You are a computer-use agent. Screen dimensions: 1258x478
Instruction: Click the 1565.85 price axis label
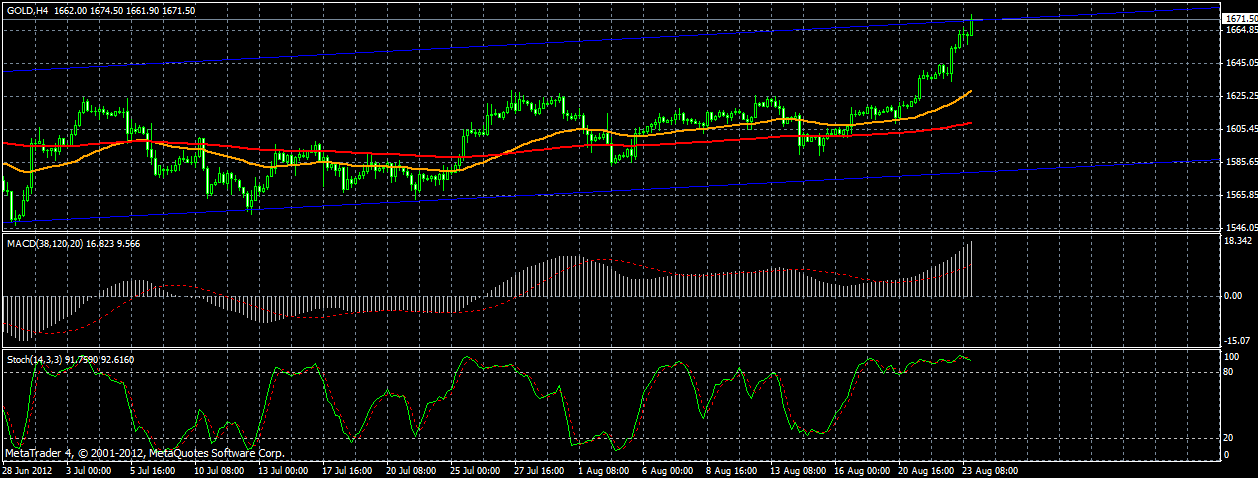coord(1240,195)
